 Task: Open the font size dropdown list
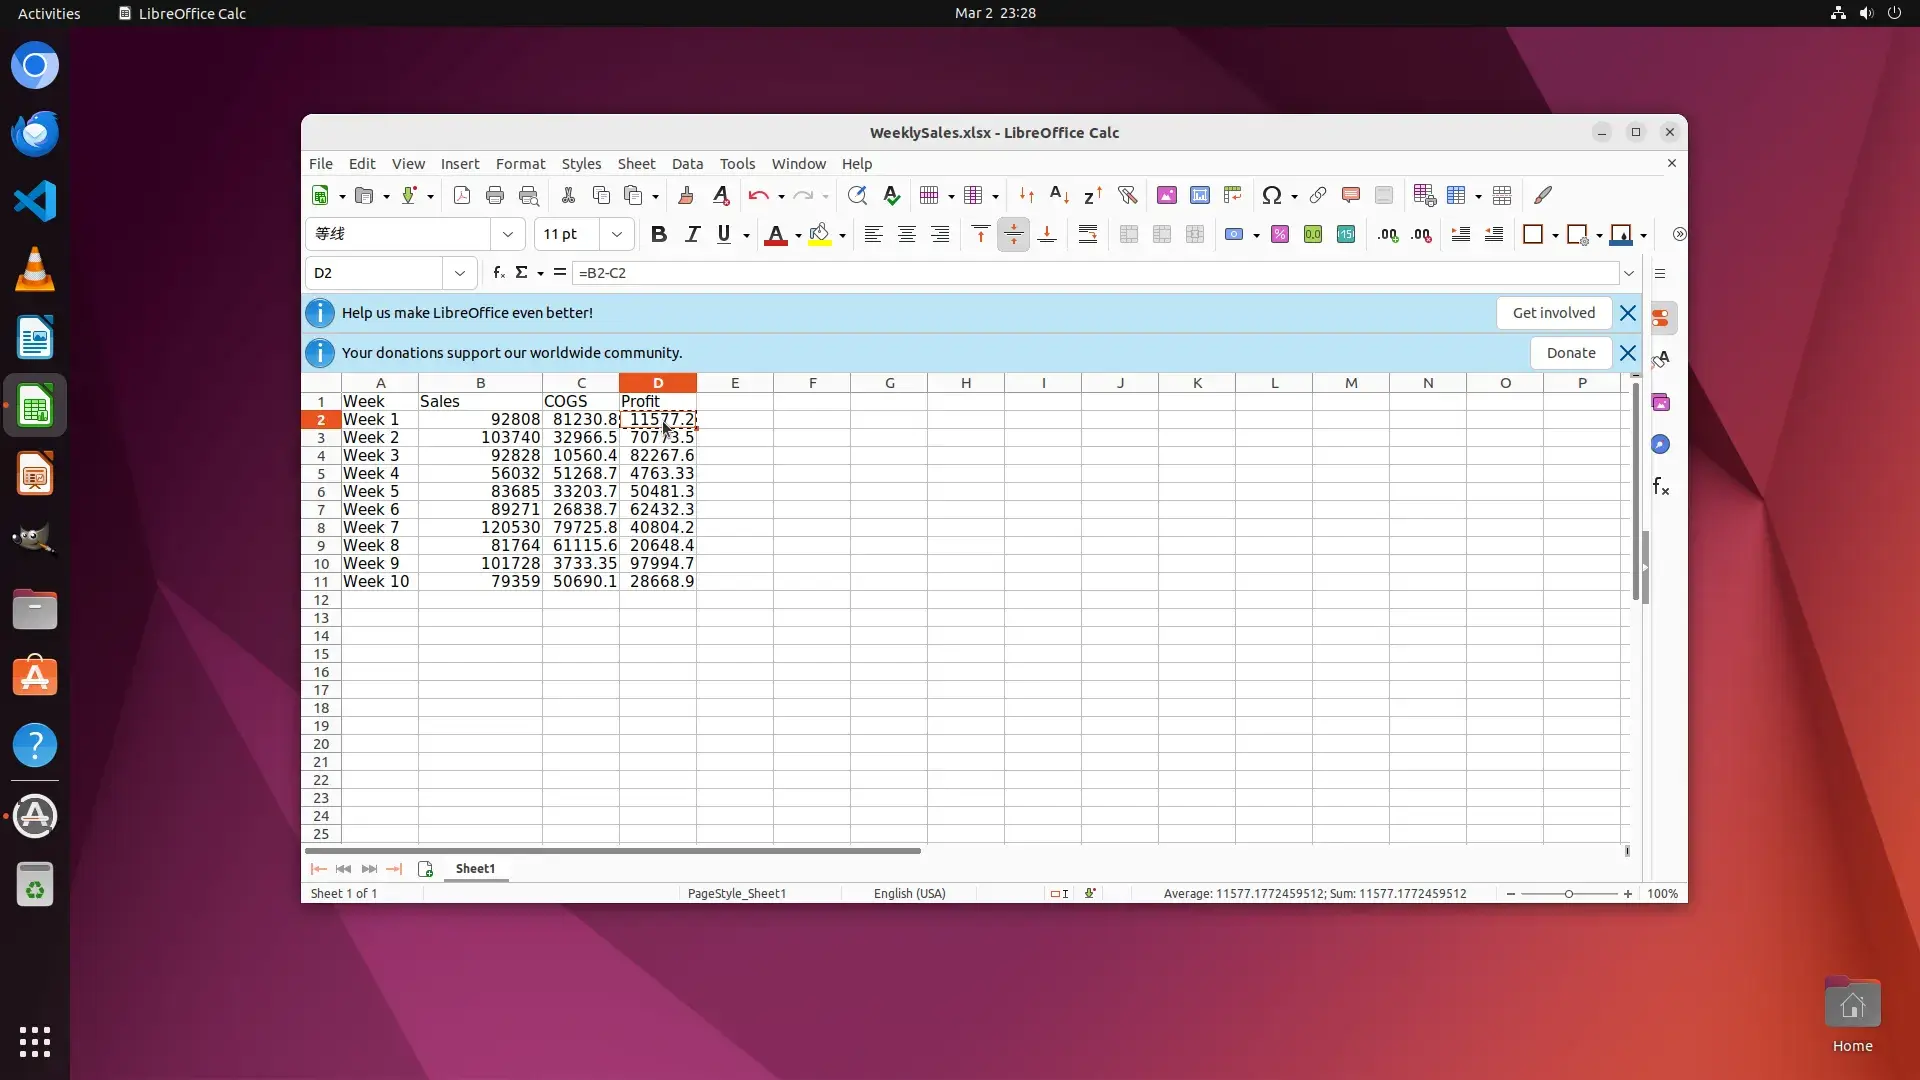click(x=616, y=234)
